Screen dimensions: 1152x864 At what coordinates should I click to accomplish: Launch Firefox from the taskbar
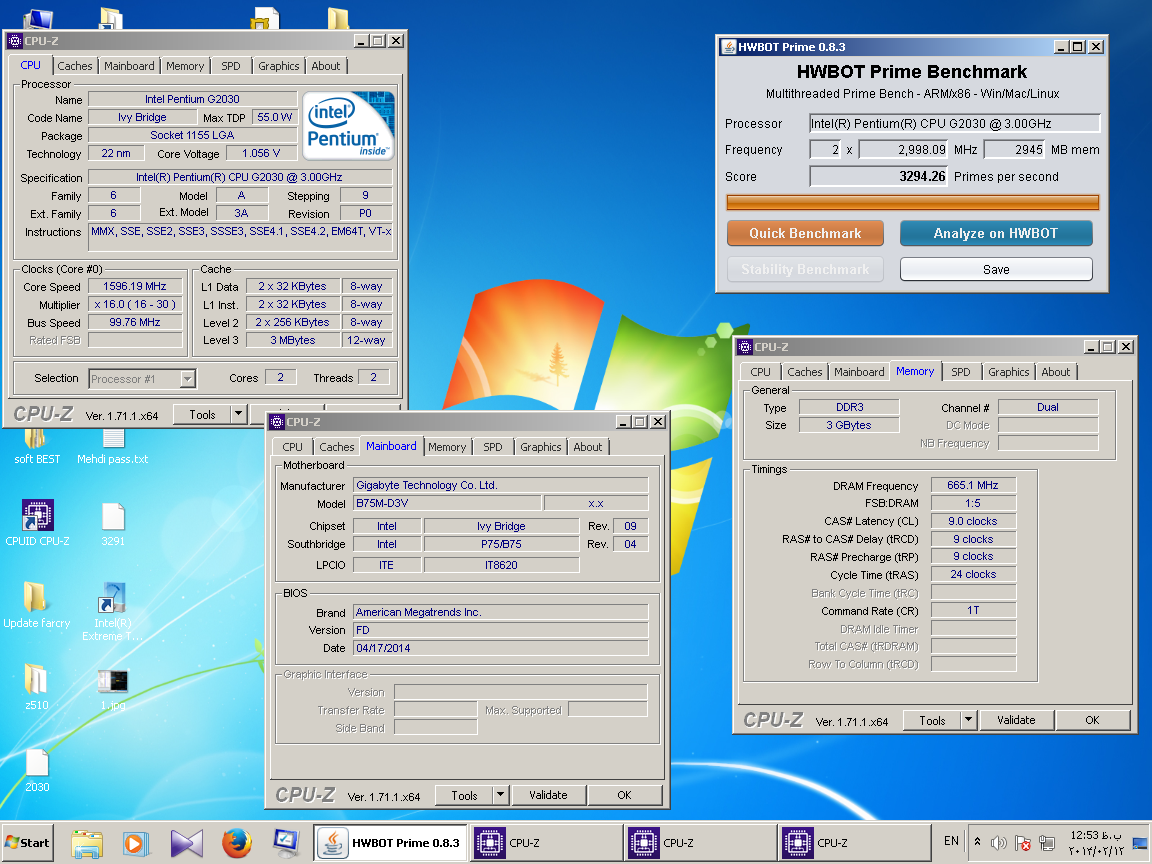point(237,843)
